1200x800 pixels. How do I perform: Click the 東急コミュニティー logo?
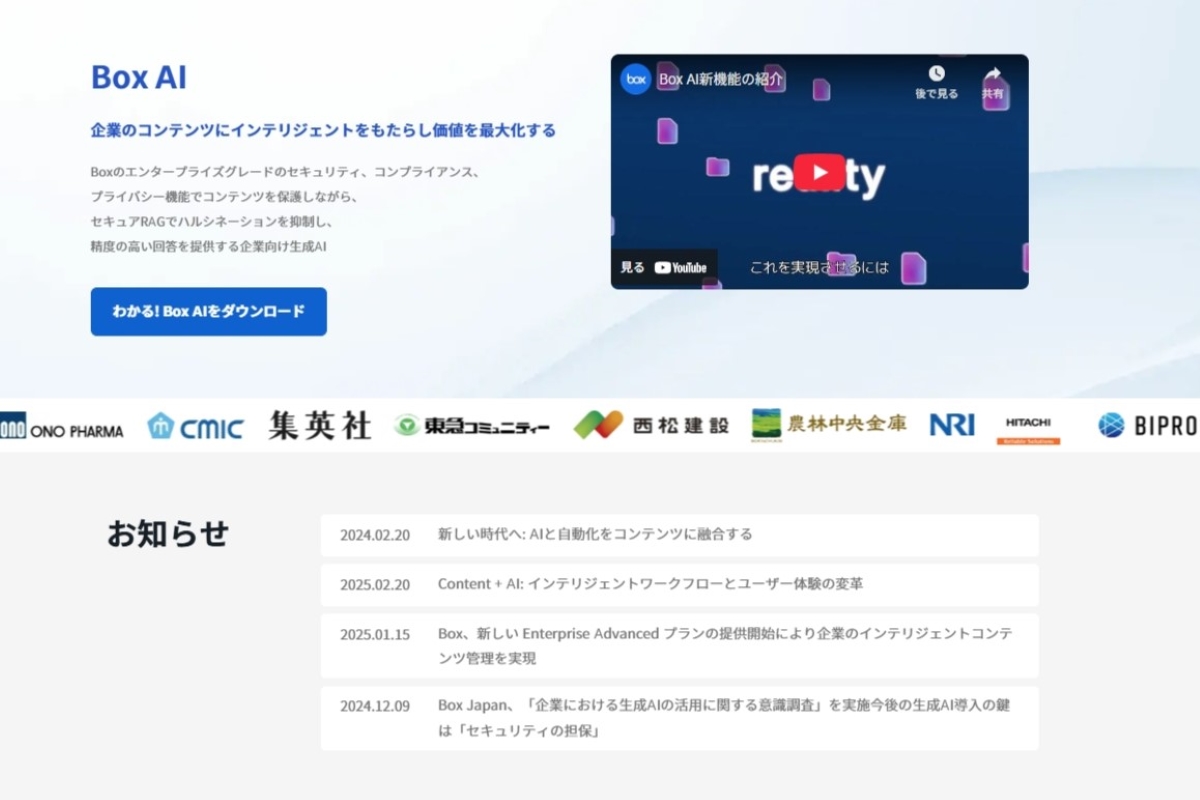coord(472,427)
